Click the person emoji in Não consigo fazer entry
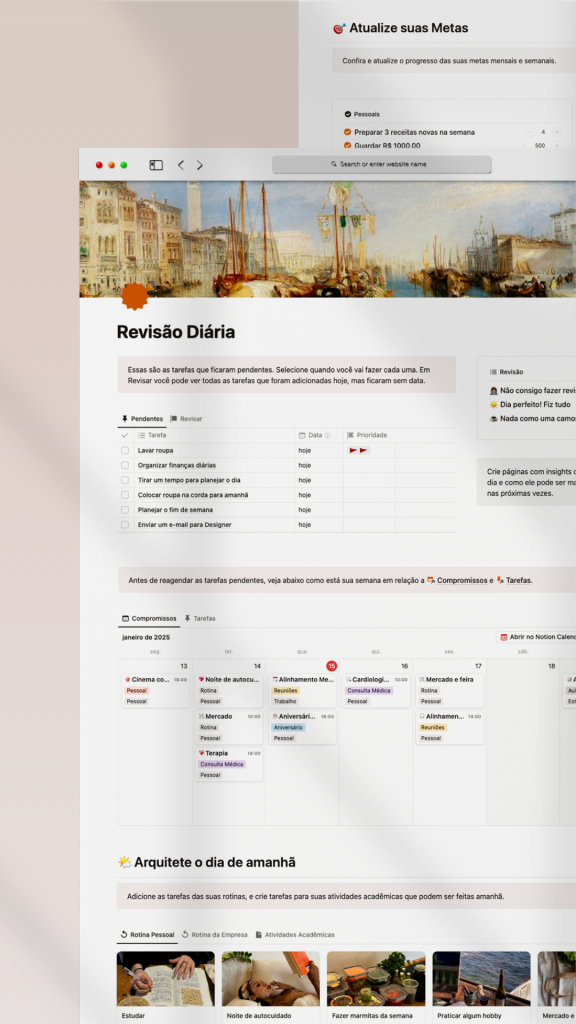This screenshot has height=1024, width=576. click(x=494, y=391)
